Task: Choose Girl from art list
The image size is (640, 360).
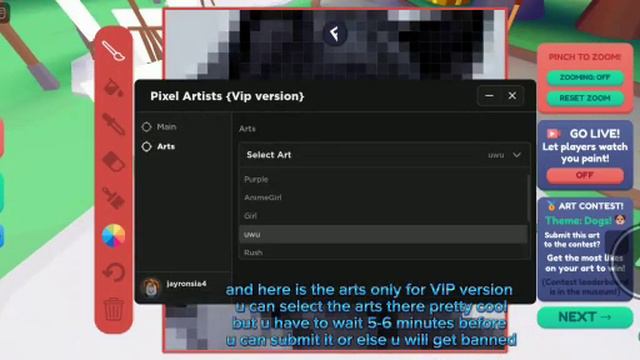Action: click(x=382, y=216)
